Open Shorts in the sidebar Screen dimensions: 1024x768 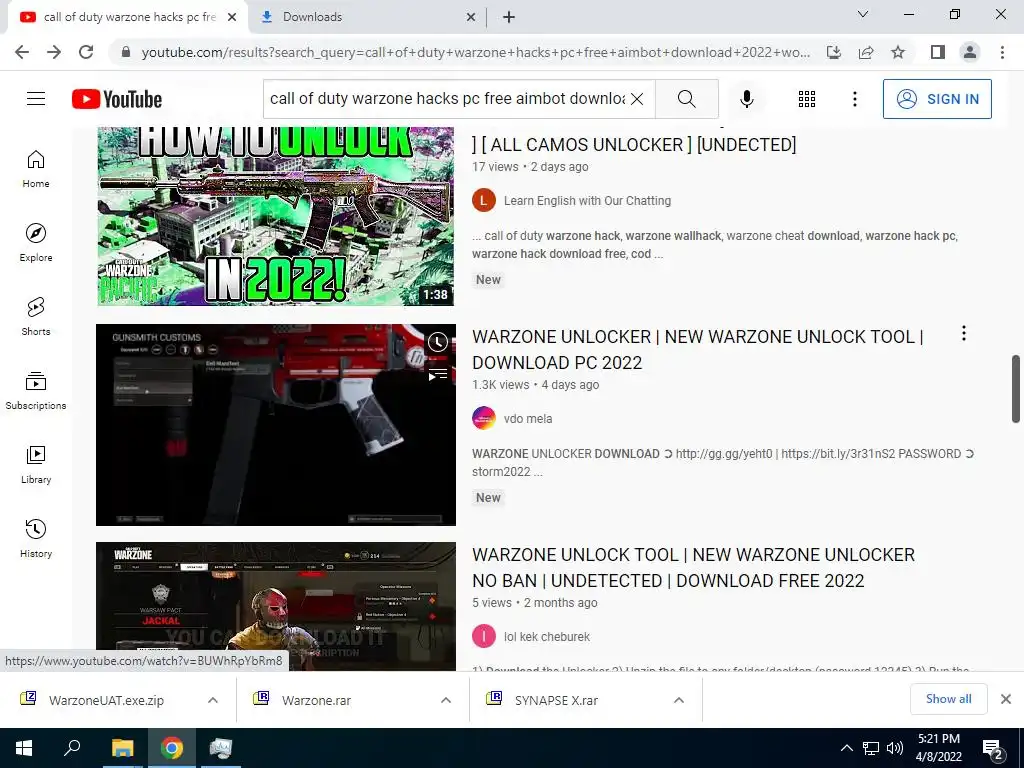coord(36,316)
